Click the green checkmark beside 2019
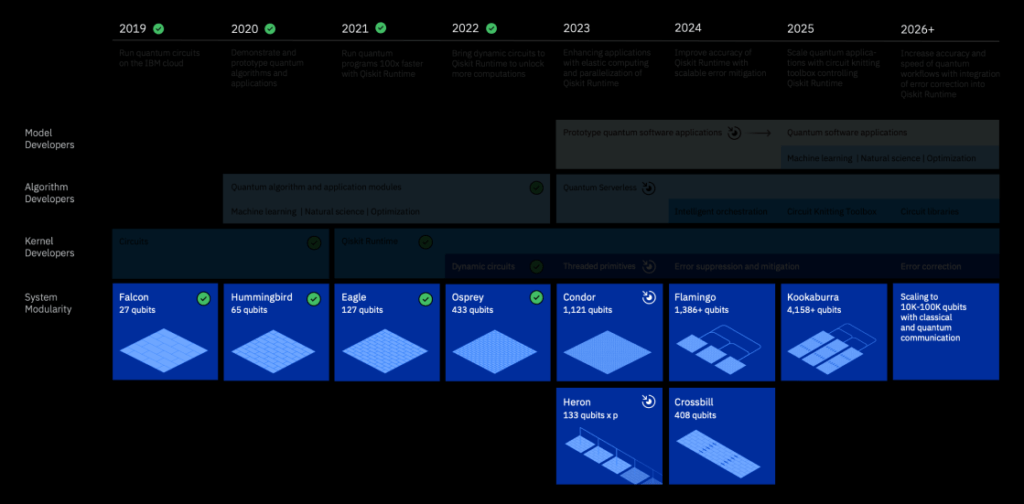The height and width of the screenshot is (504, 1024). pos(159,29)
